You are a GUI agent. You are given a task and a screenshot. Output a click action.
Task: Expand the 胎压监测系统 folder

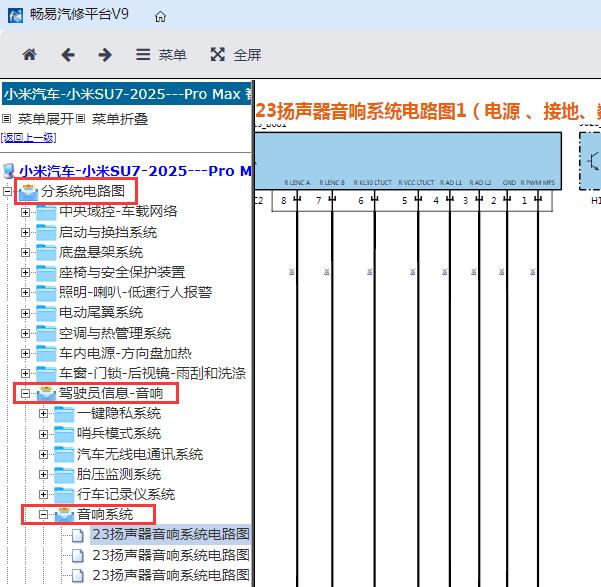43,475
